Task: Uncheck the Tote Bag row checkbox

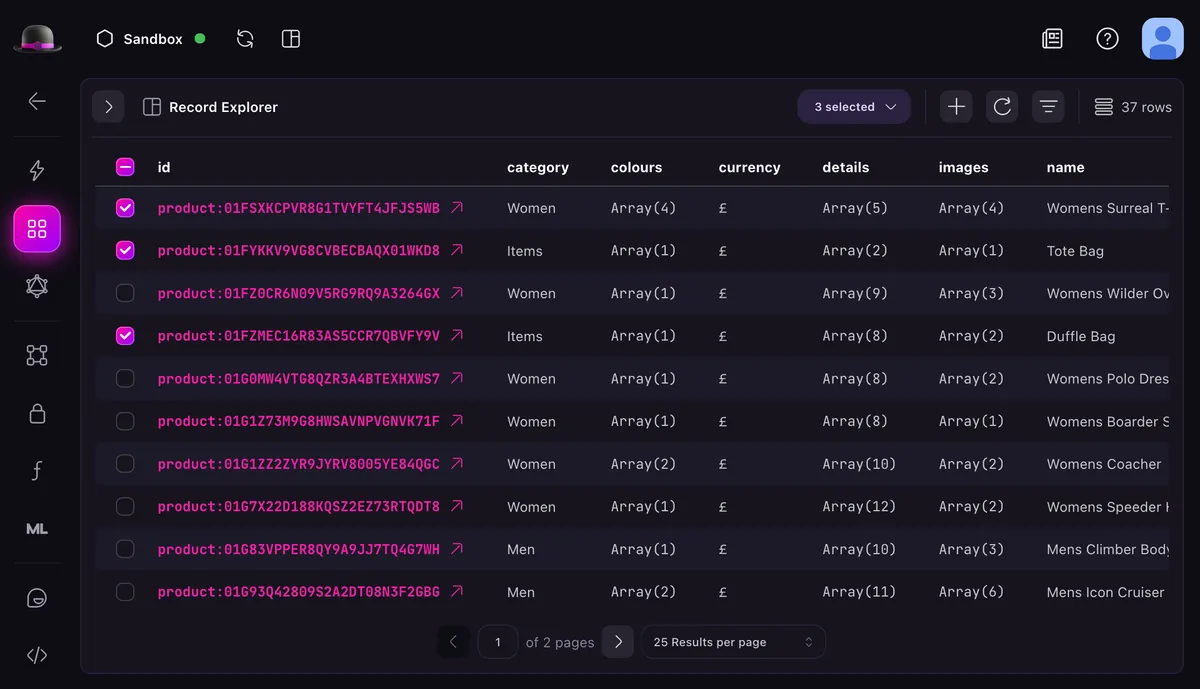Action: (125, 251)
